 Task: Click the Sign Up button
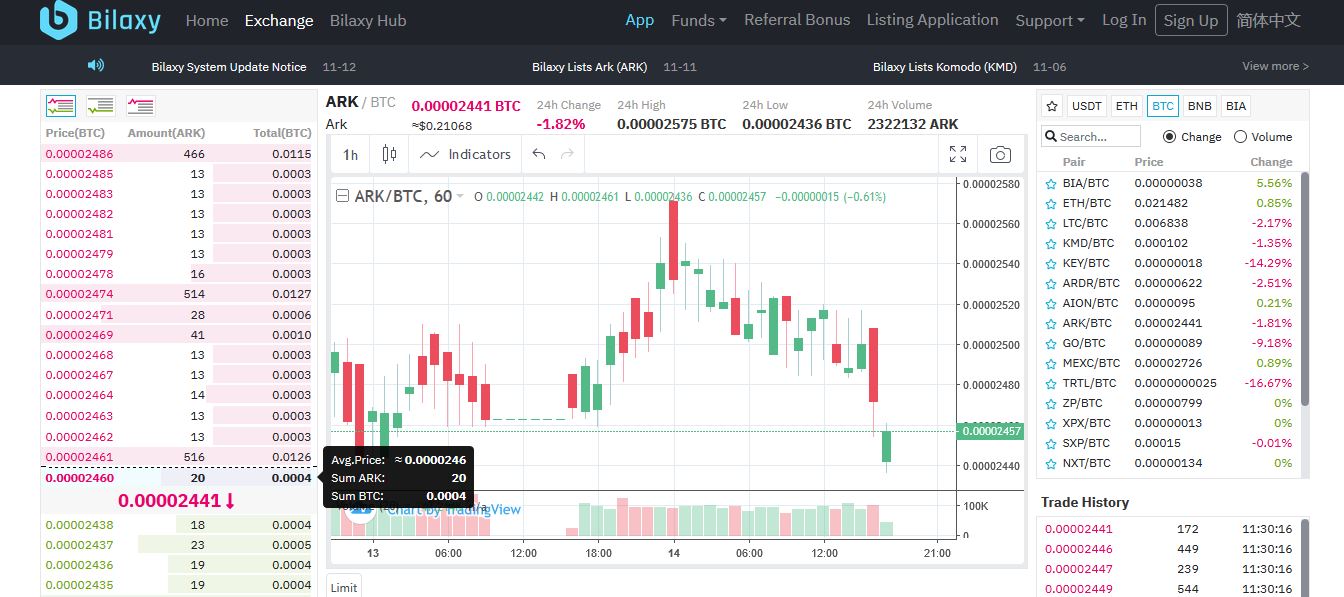(1191, 19)
